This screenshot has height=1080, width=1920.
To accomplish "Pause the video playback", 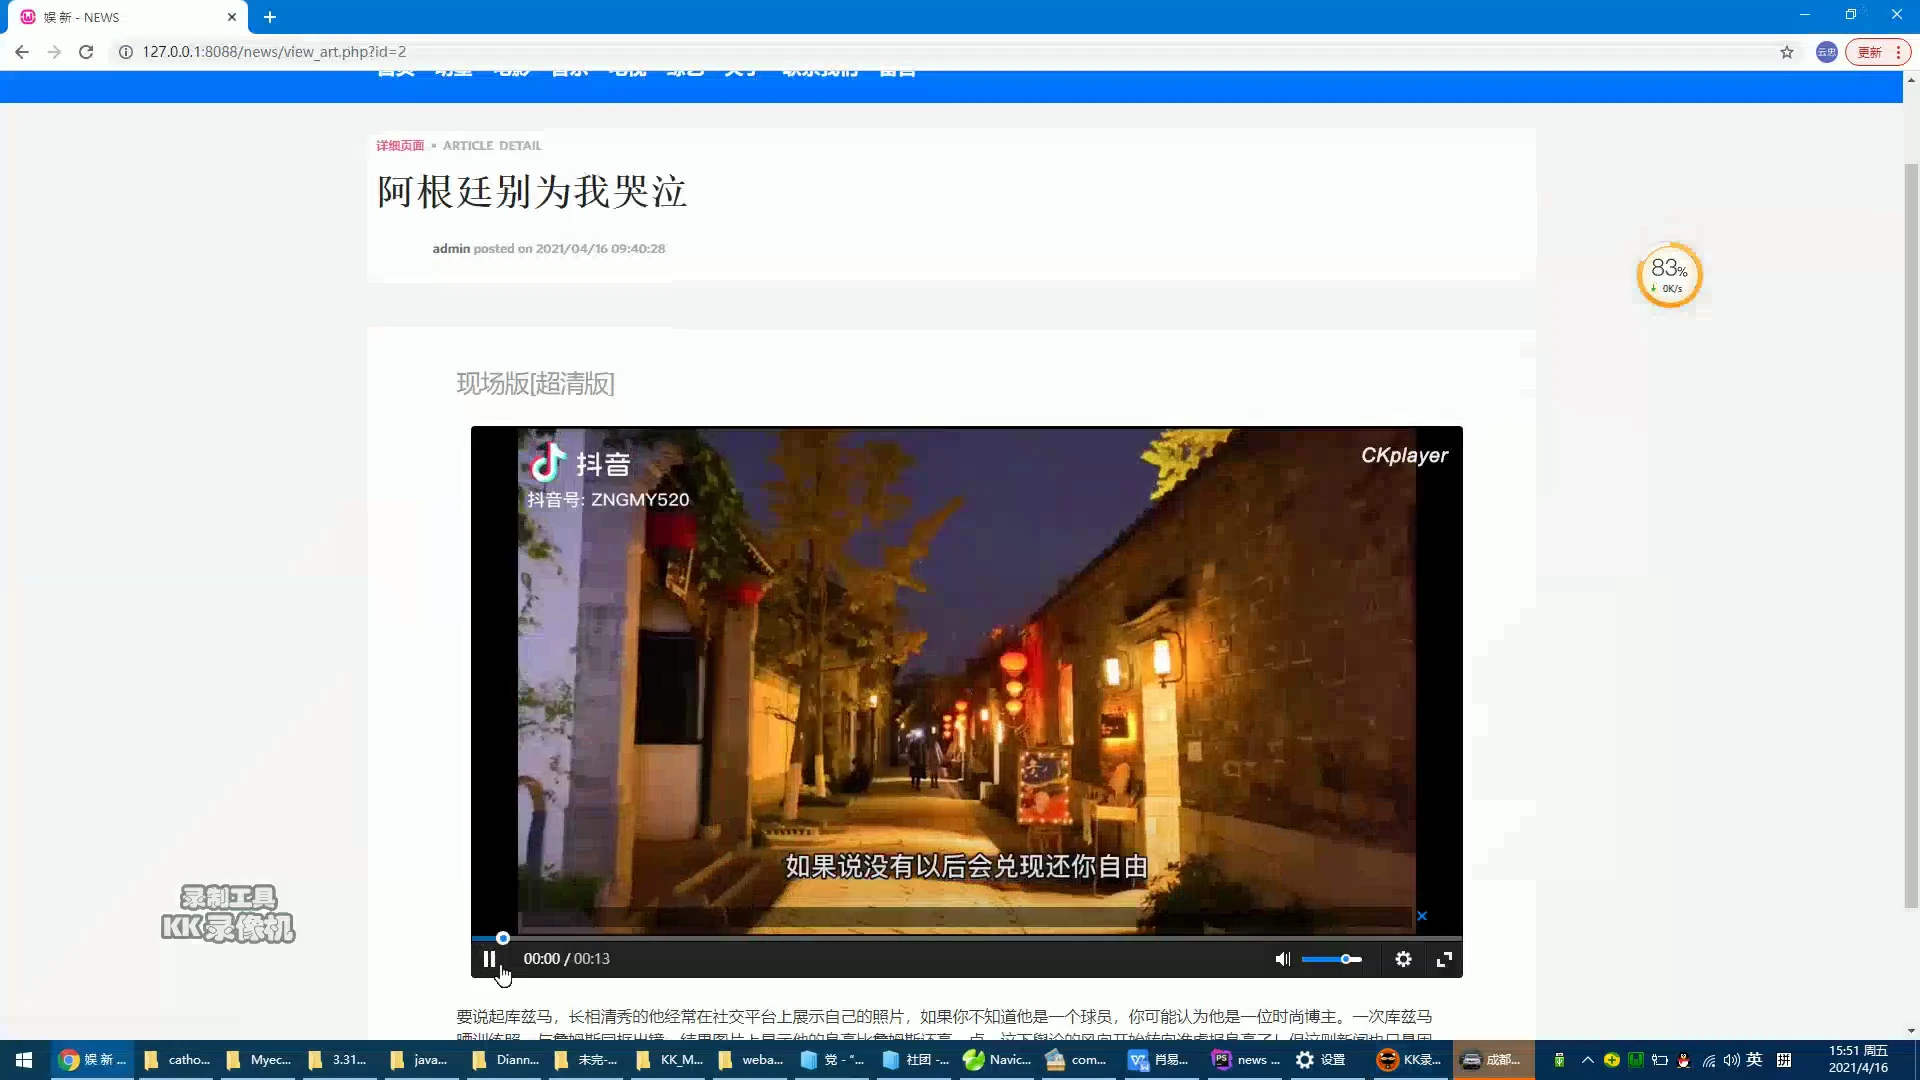I will (x=489, y=959).
